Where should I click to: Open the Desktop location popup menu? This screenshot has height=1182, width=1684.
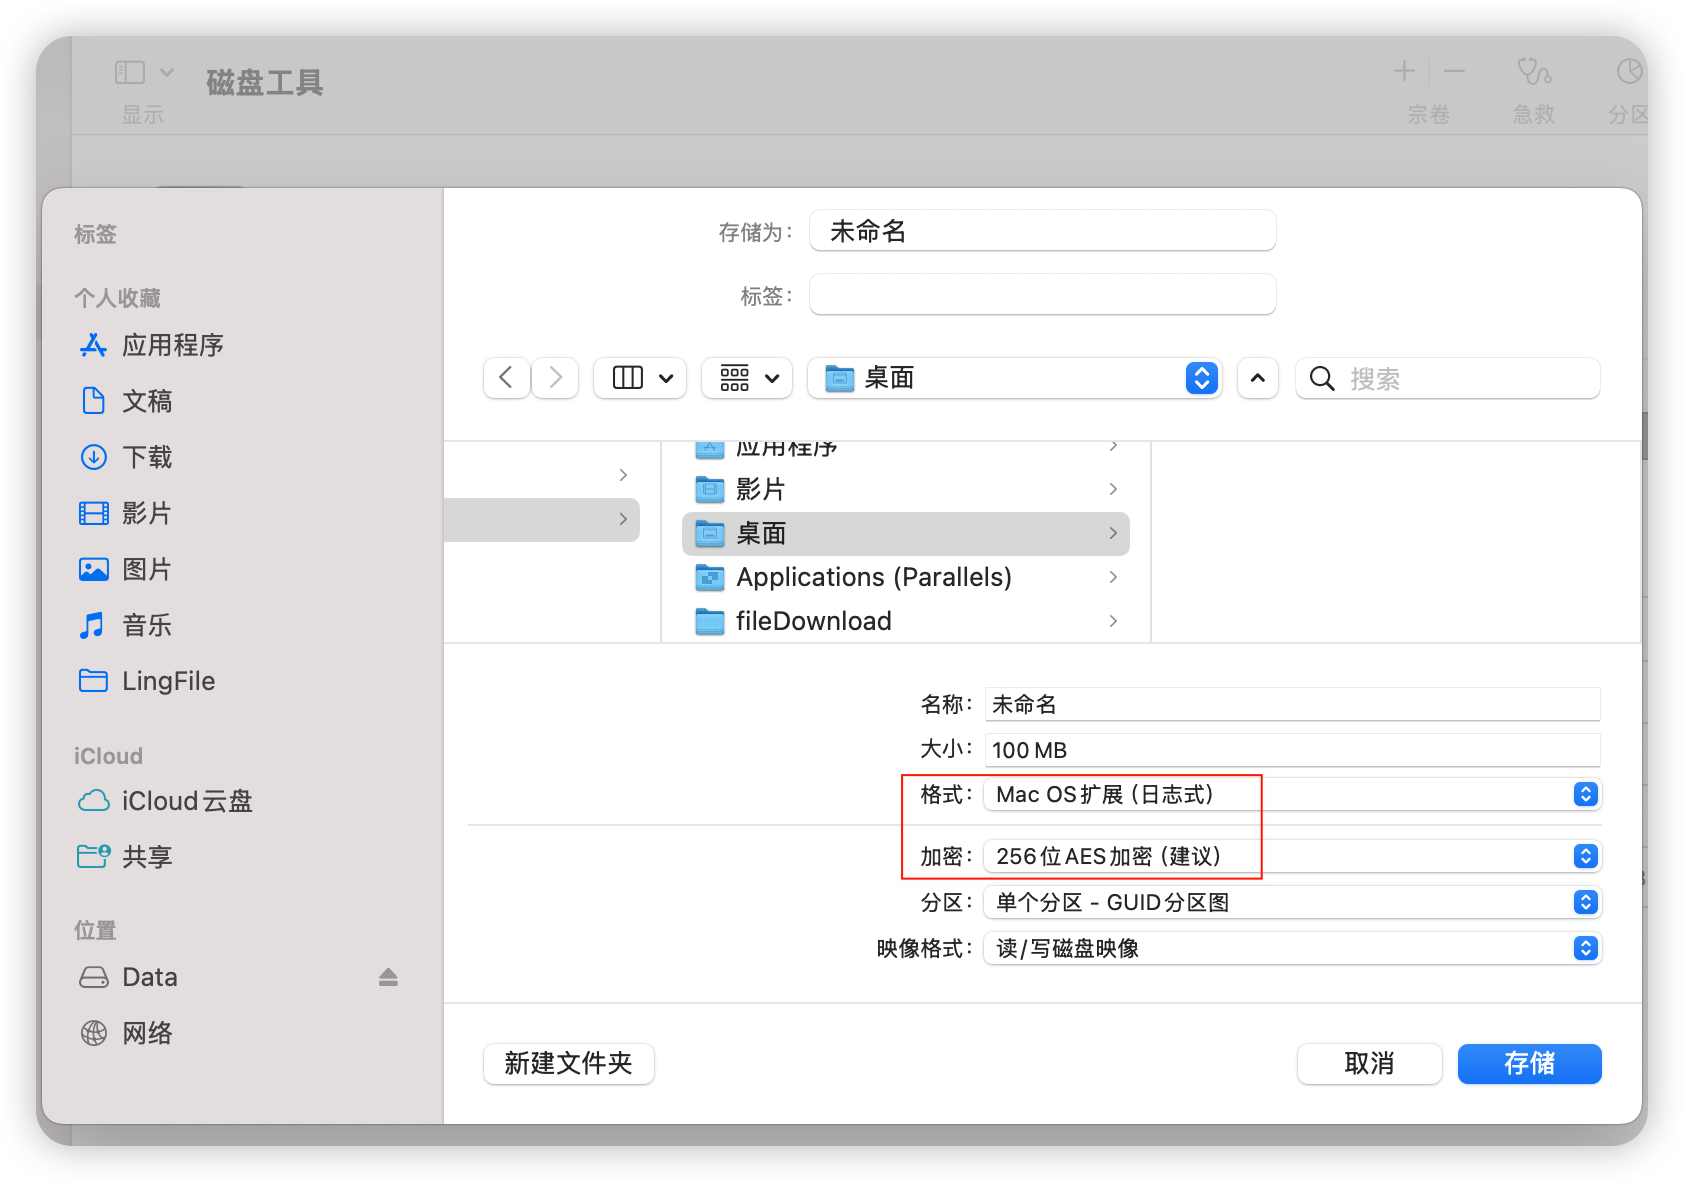(x=1014, y=378)
